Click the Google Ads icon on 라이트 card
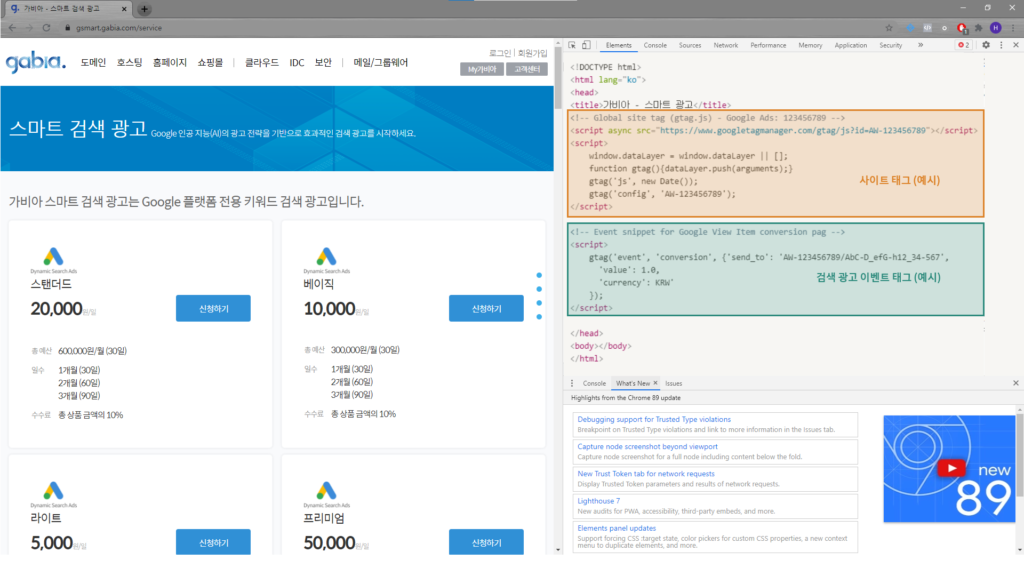Screen dimensions: 1024x576 [x=54, y=490]
